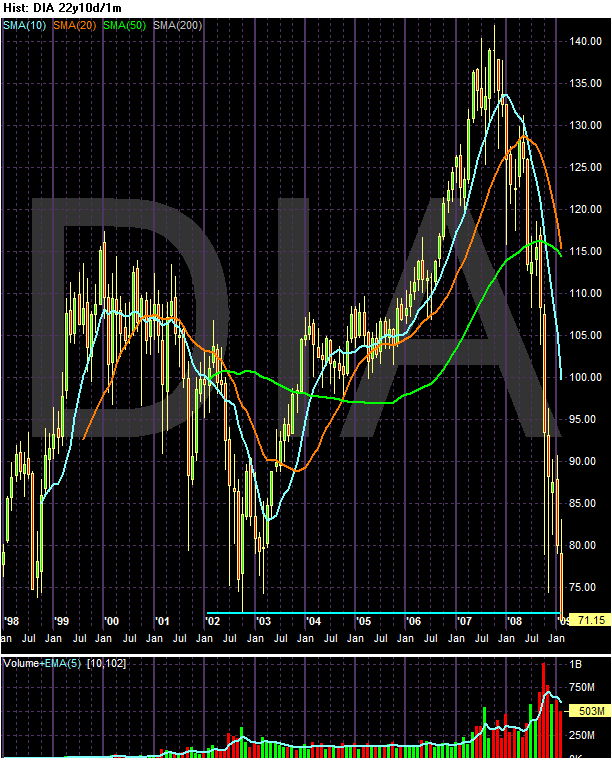Click the '02 year marker on time axis

pos(213,621)
